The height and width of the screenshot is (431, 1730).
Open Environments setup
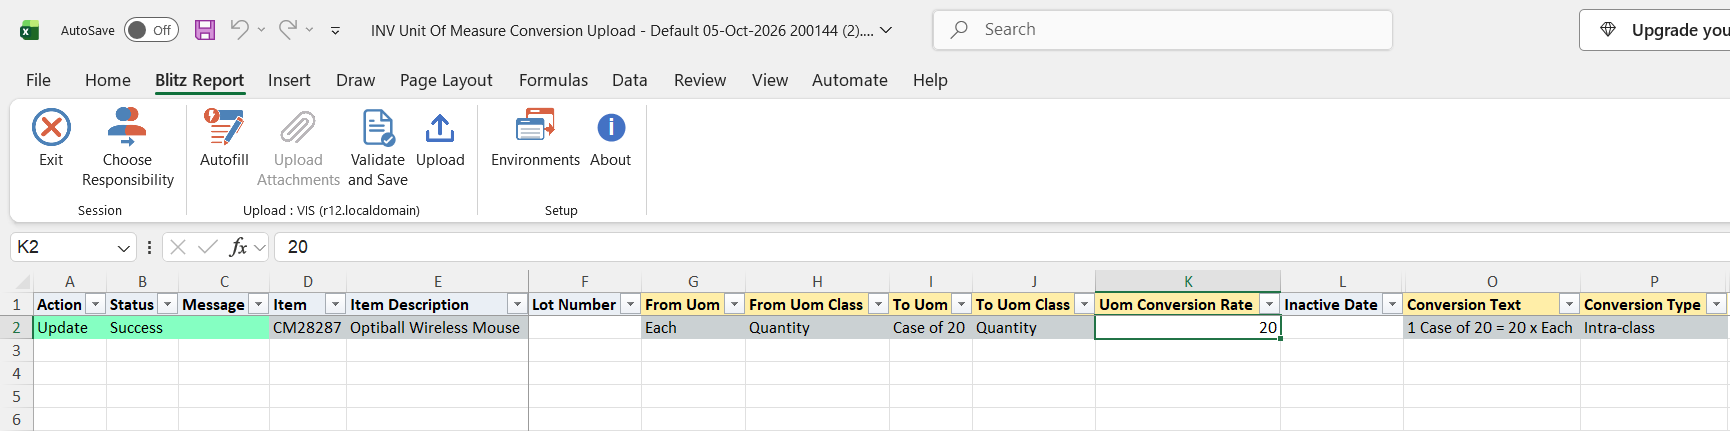[535, 138]
